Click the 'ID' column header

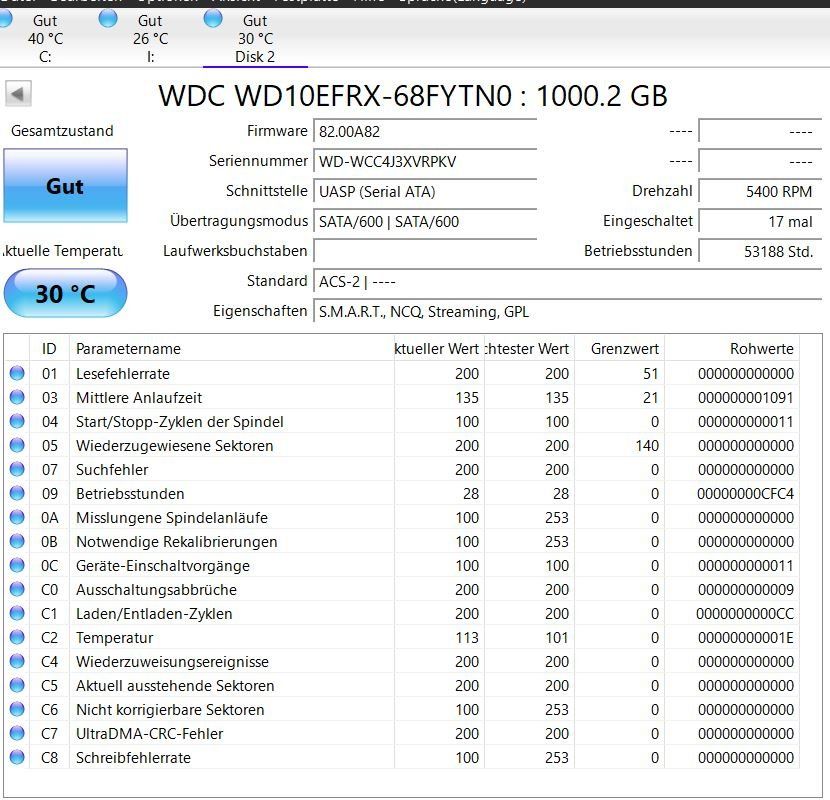(x=49, y=348)
